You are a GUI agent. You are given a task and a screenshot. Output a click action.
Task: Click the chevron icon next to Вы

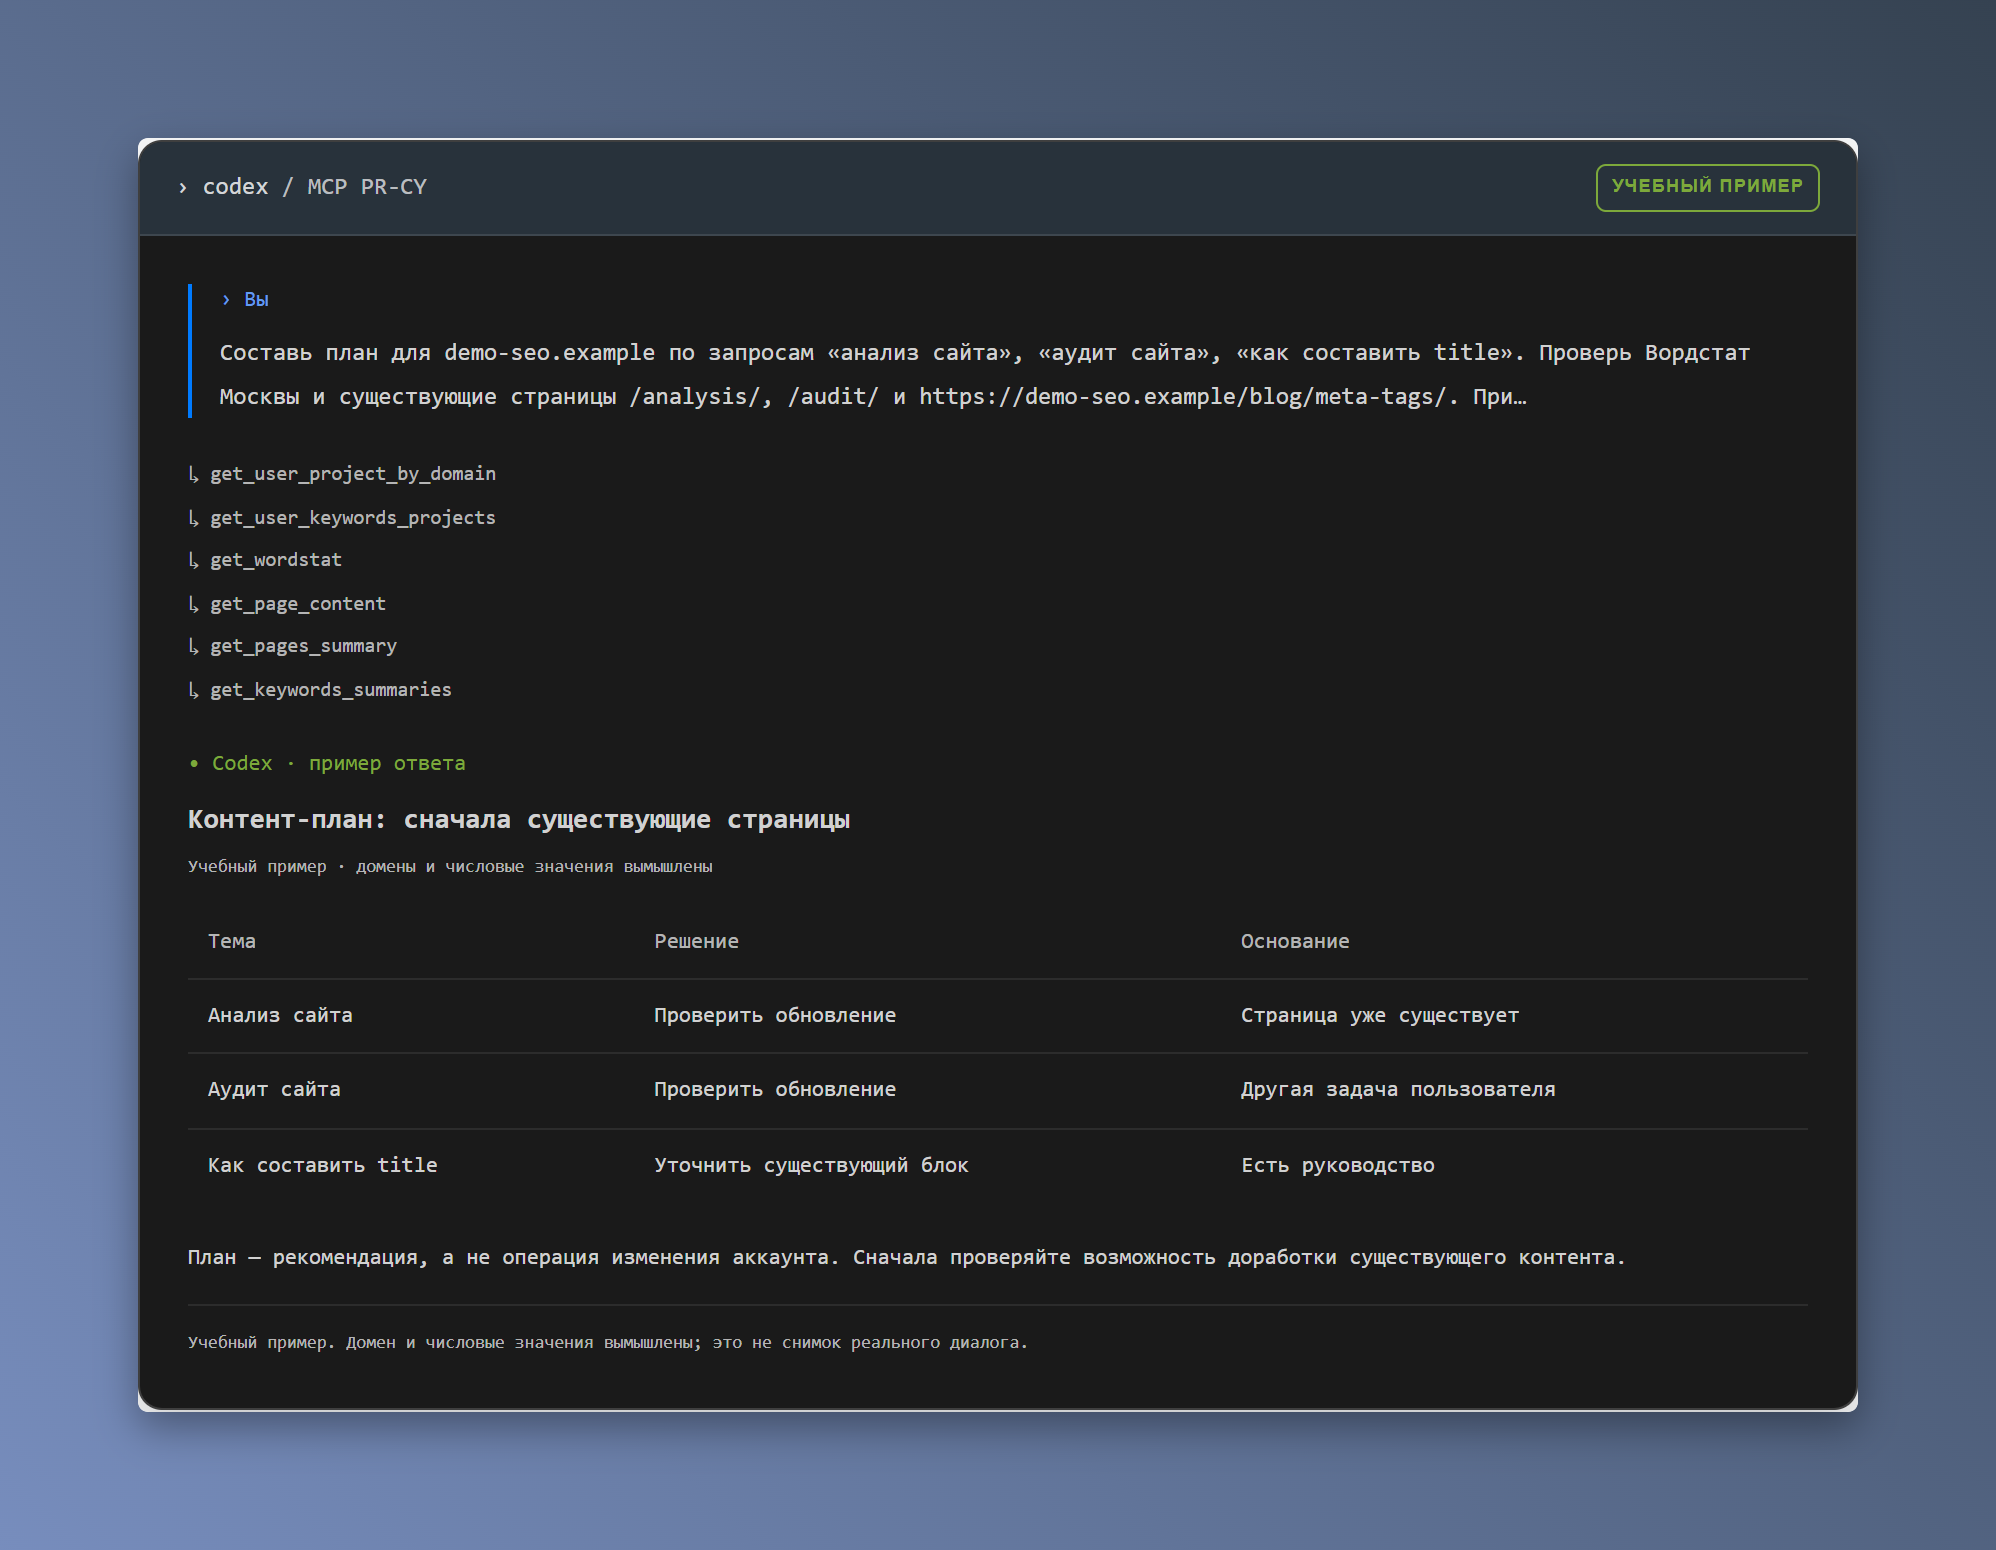[226, 300]
